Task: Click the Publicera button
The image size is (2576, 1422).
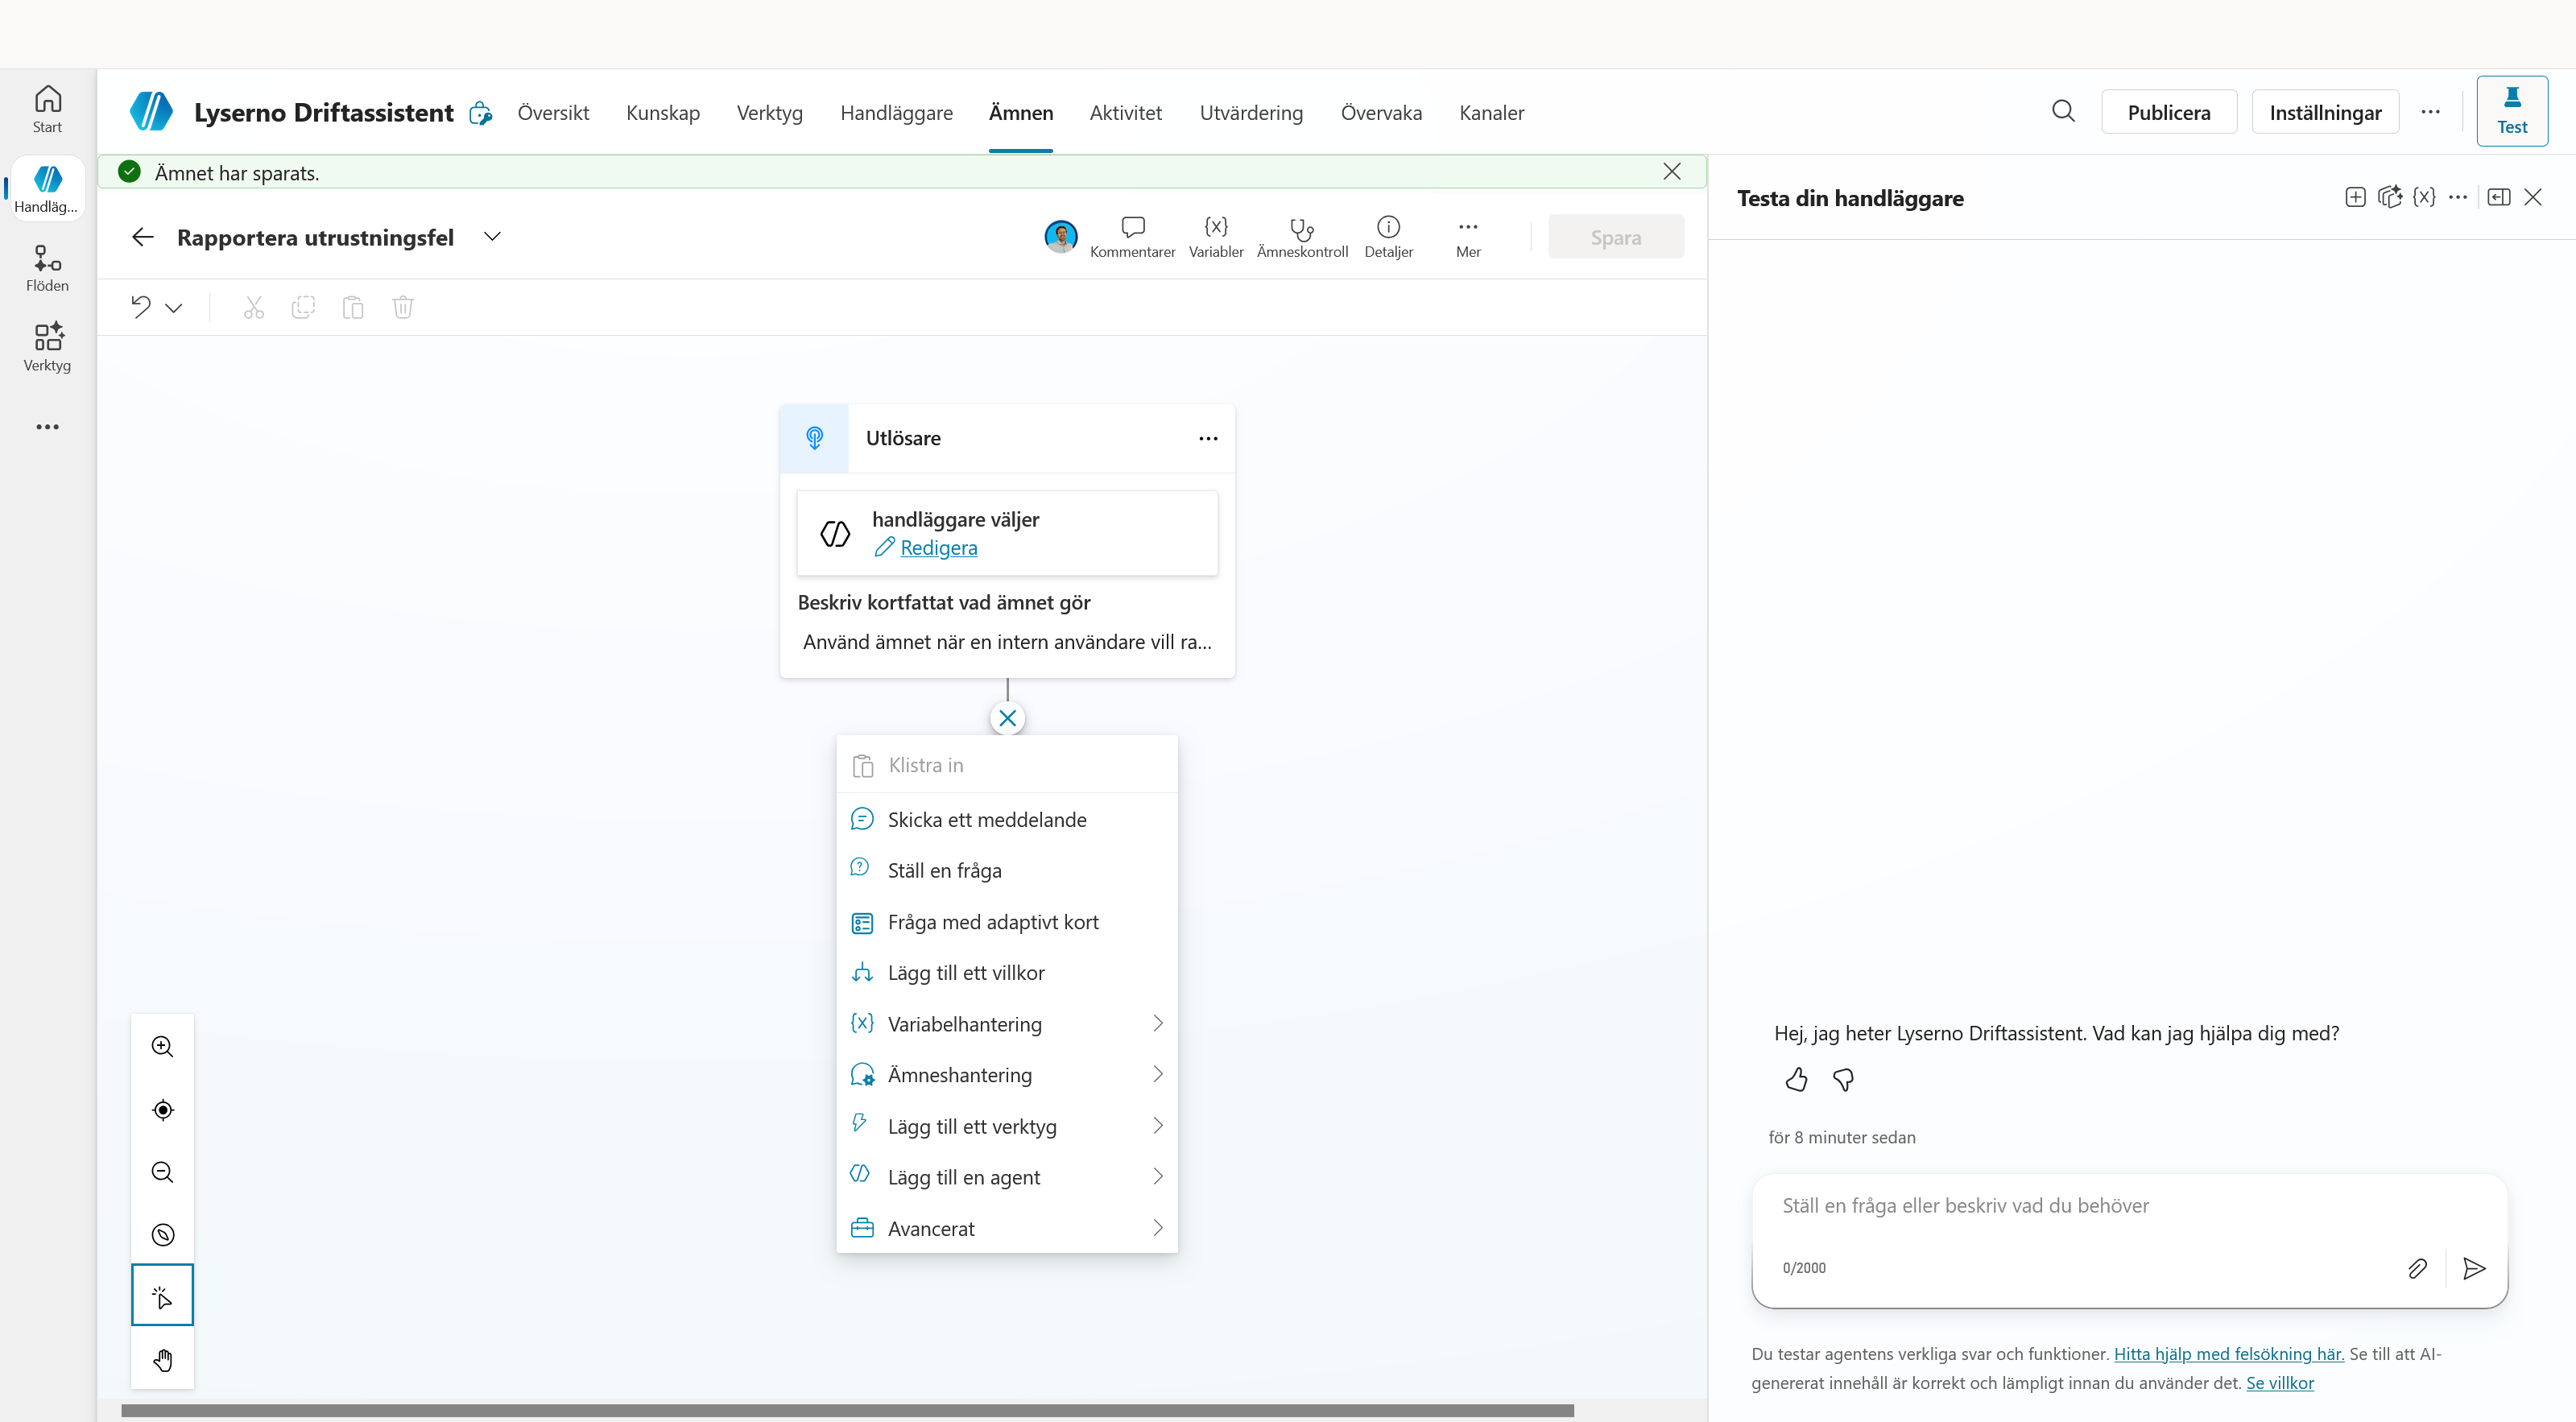Action: tap(2168, 112)
